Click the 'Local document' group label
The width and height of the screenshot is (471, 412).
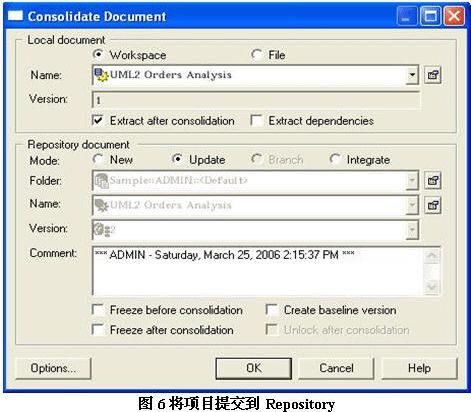tap(66, 40)
